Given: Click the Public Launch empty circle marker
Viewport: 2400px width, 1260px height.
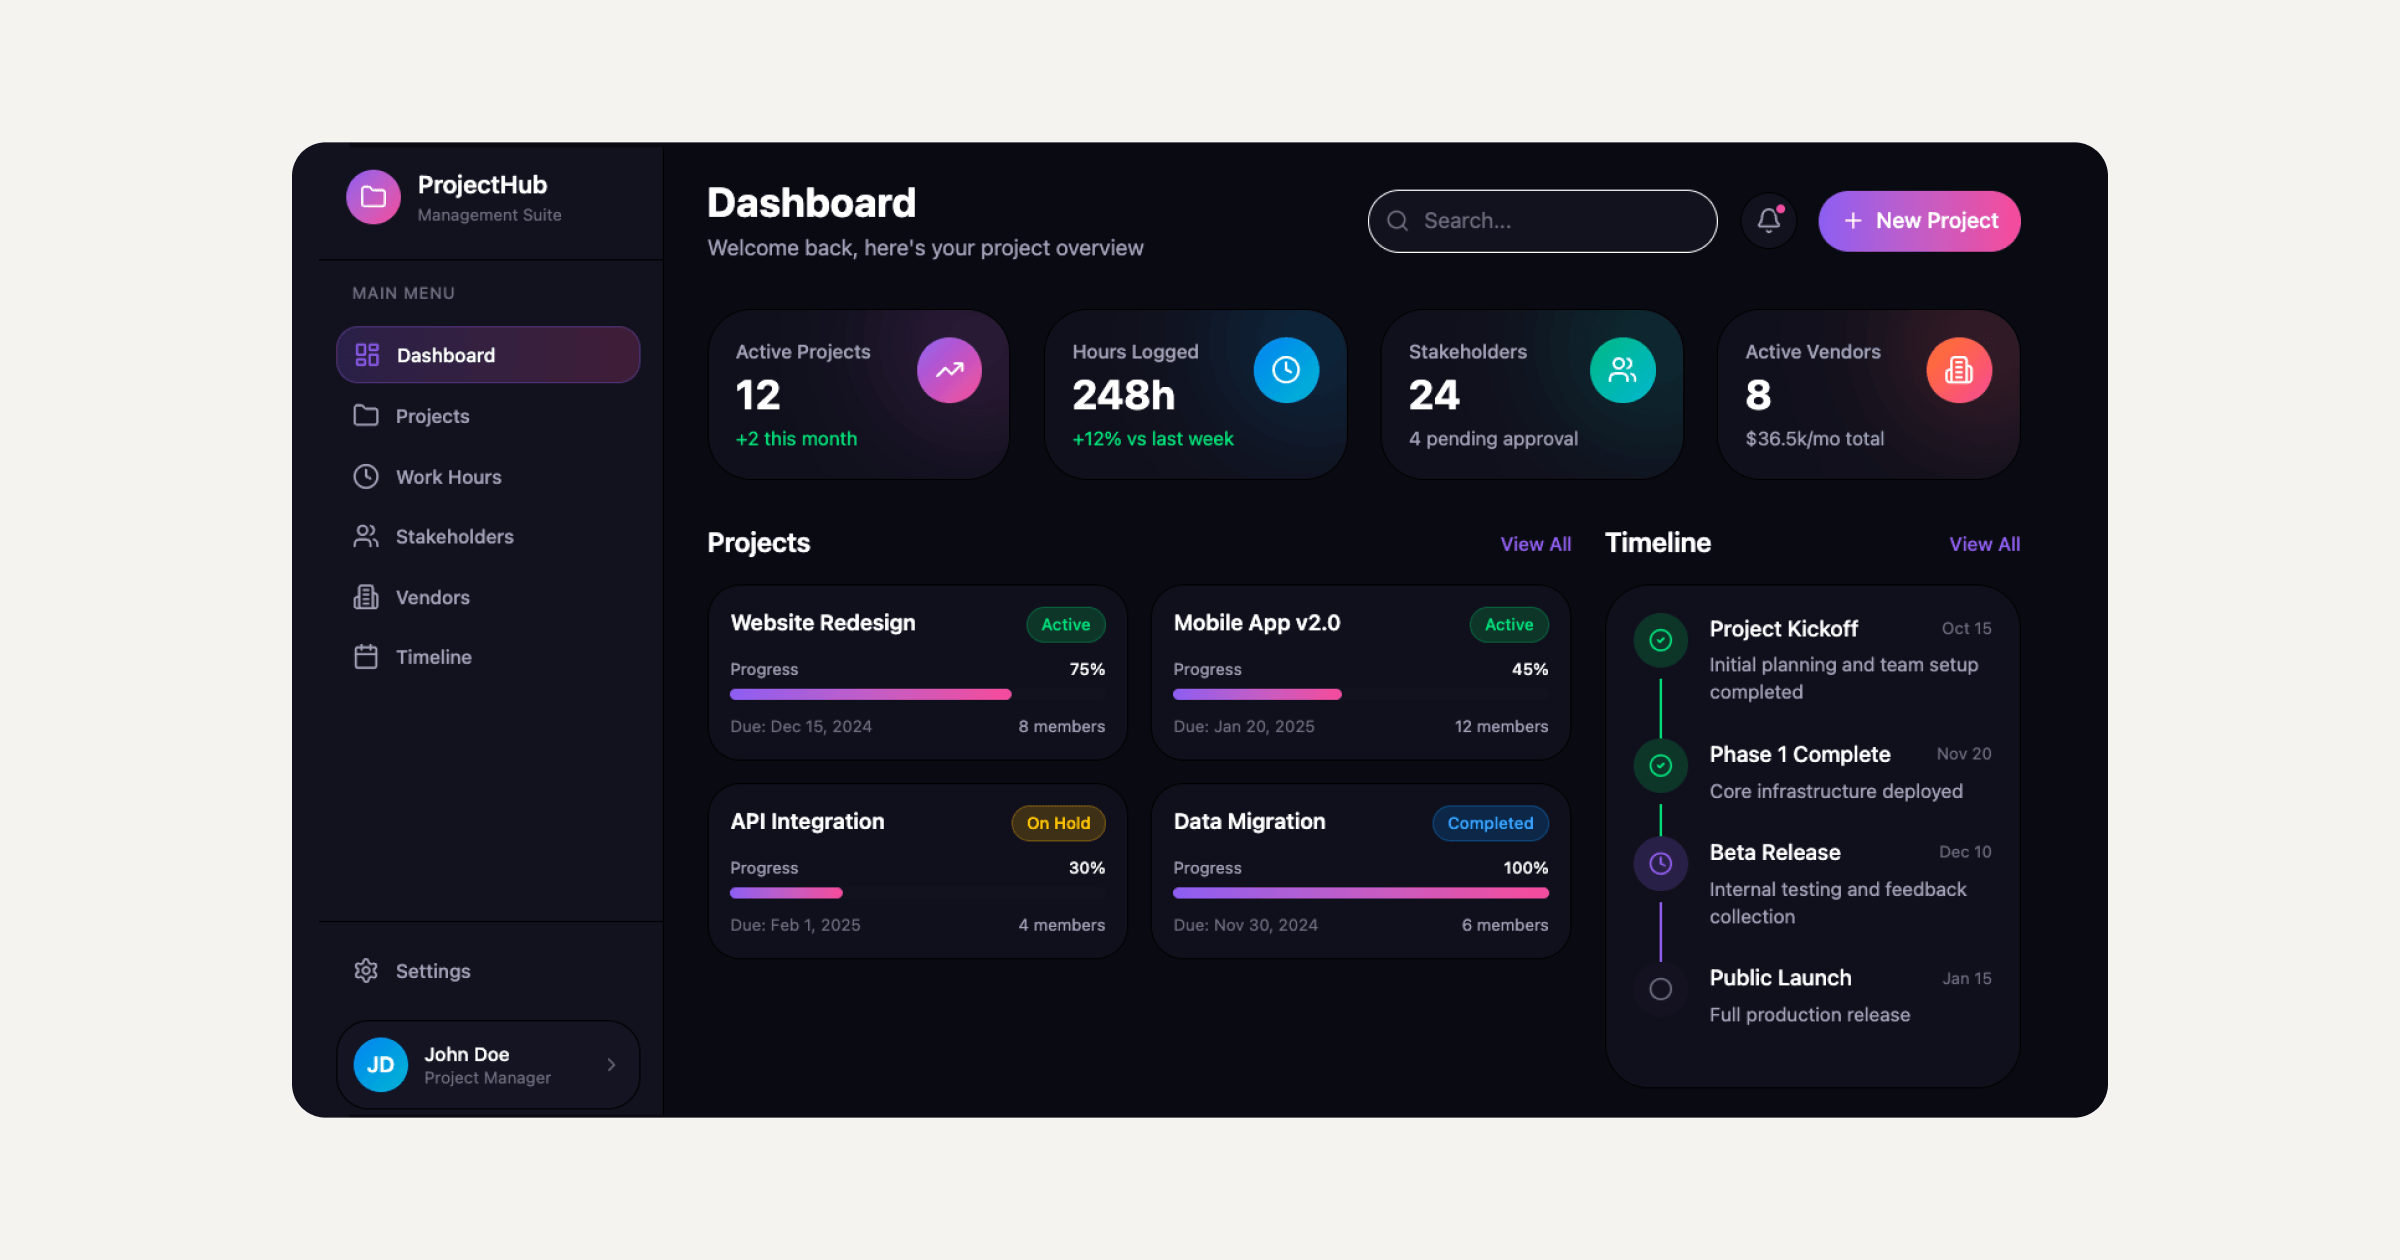Looking at the screenshot, I should [1660, 988].
